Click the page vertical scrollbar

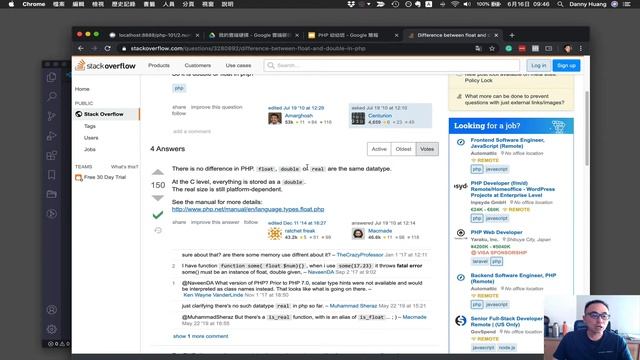pyautogui.click(x=587, y=128)
